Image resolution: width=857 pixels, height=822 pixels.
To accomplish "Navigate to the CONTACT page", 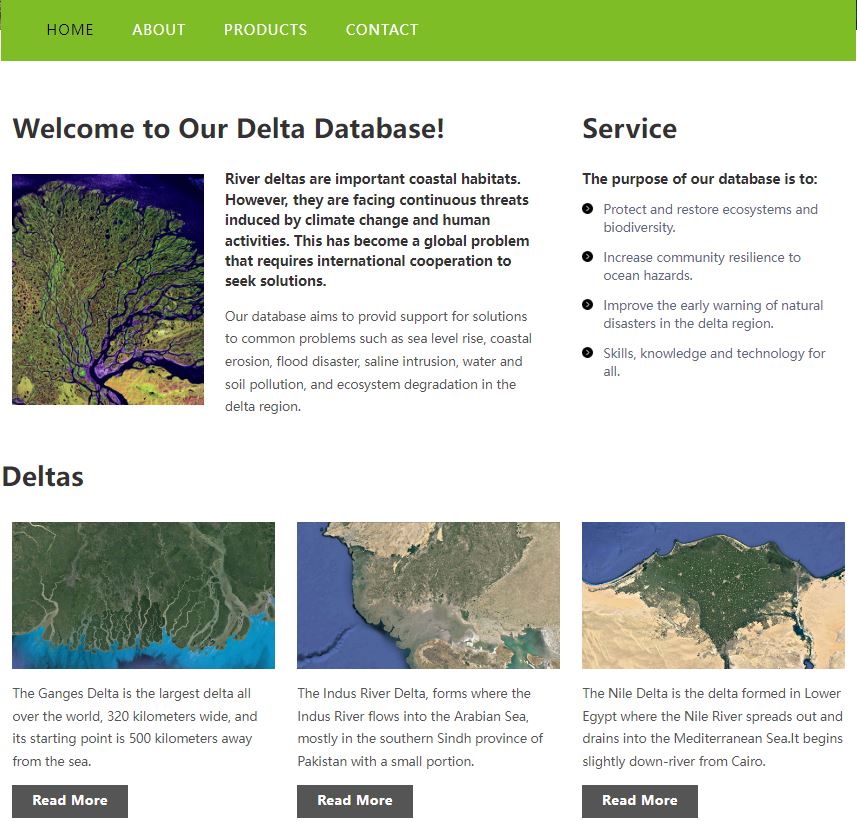I will [382, 30].
